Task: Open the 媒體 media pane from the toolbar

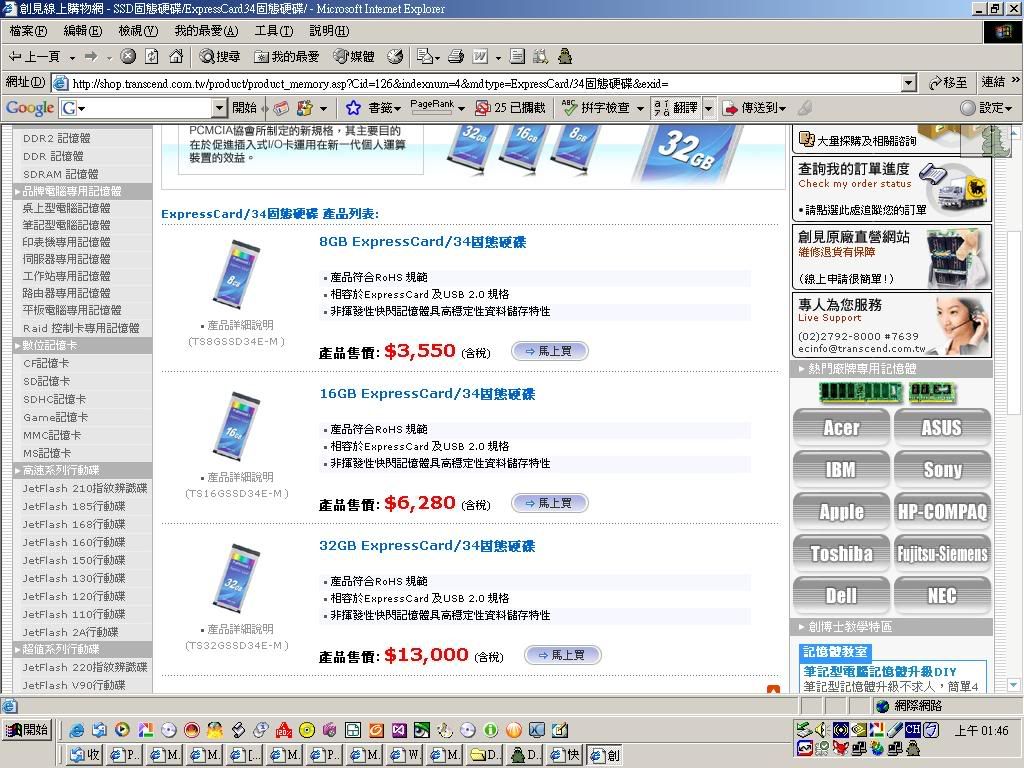Action: [x=354, y=57]
